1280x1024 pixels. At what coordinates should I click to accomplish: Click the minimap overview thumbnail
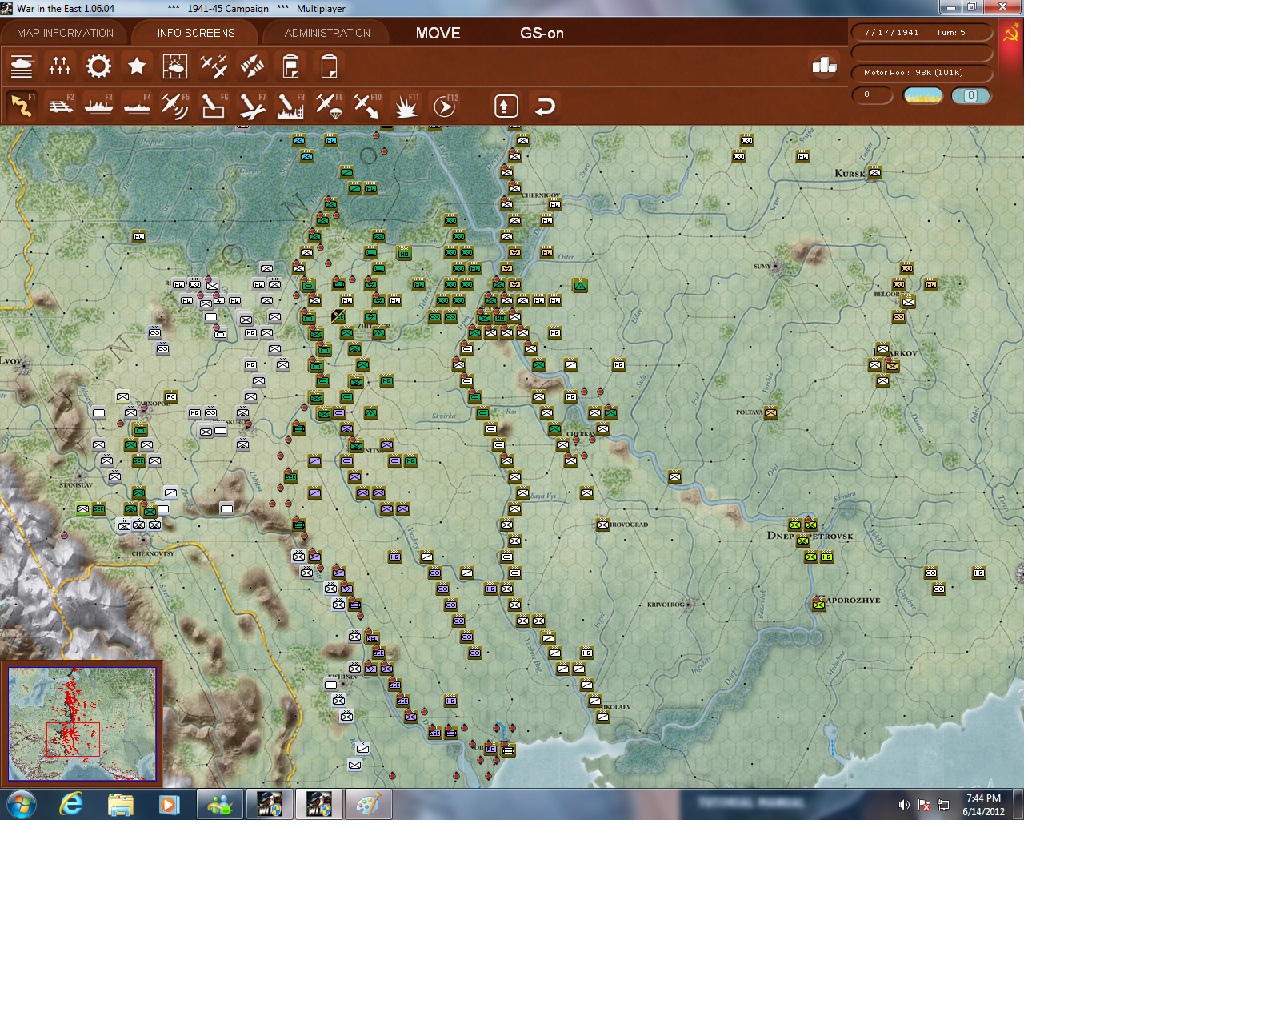point(82,724)
